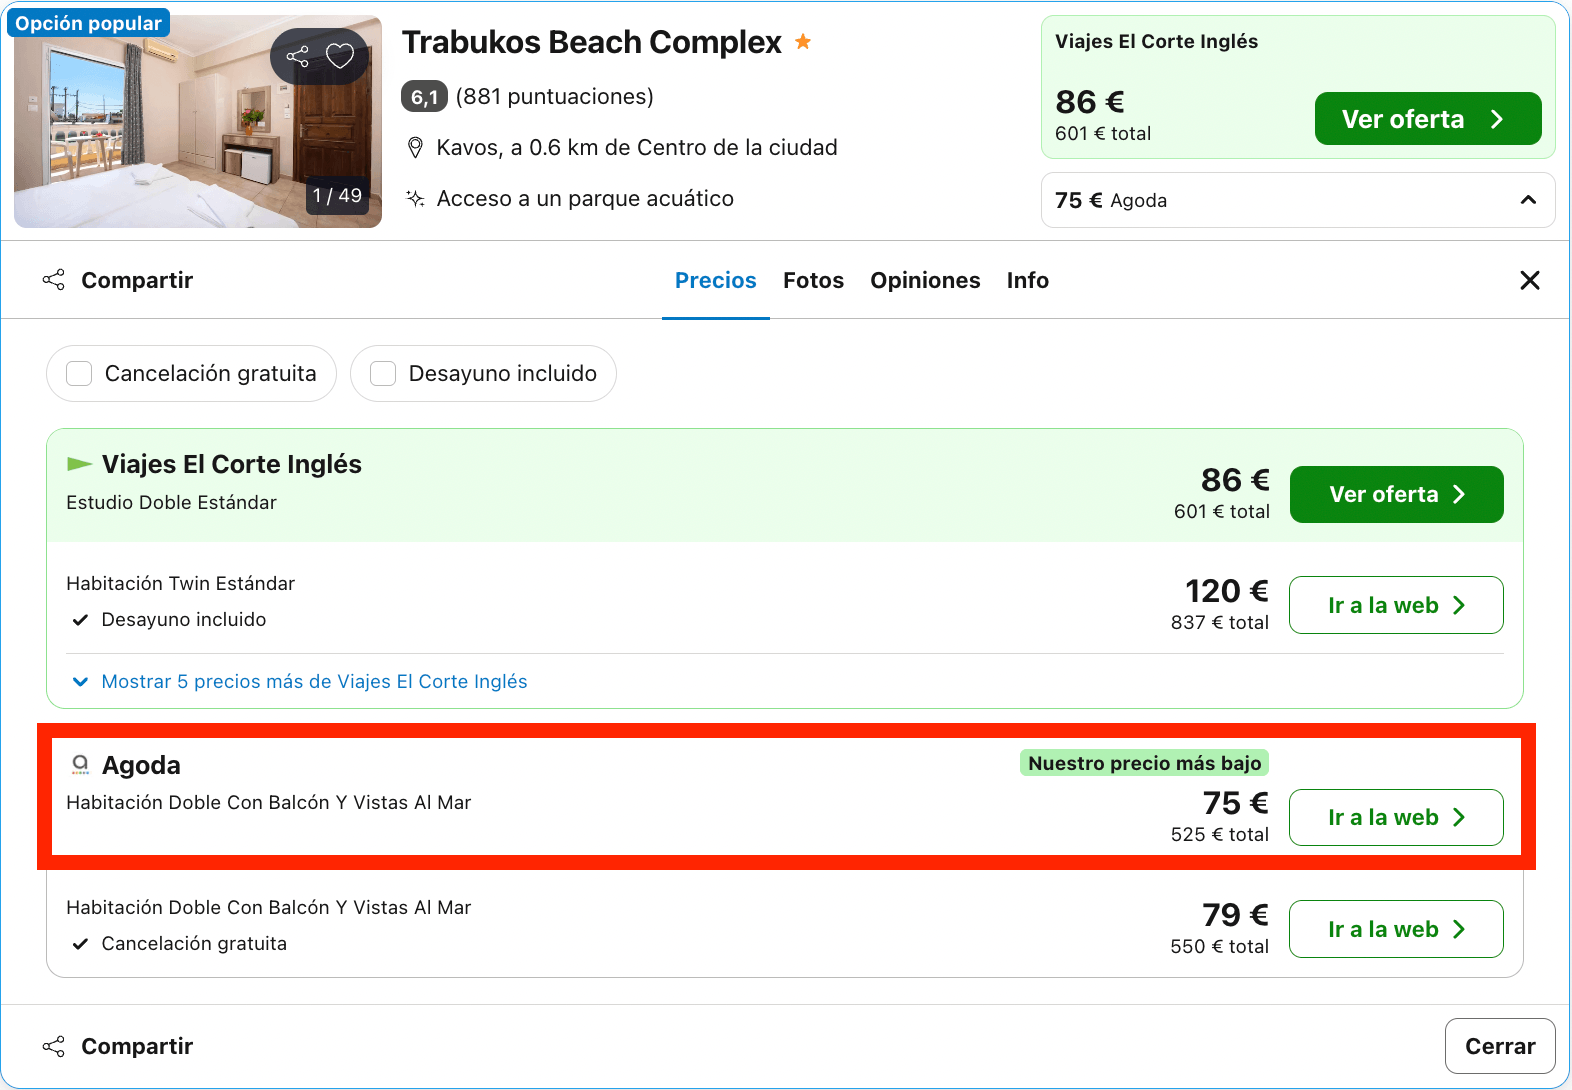Click the Agoda provider name heading
Screen dimensions: 1572x1090
141,765
